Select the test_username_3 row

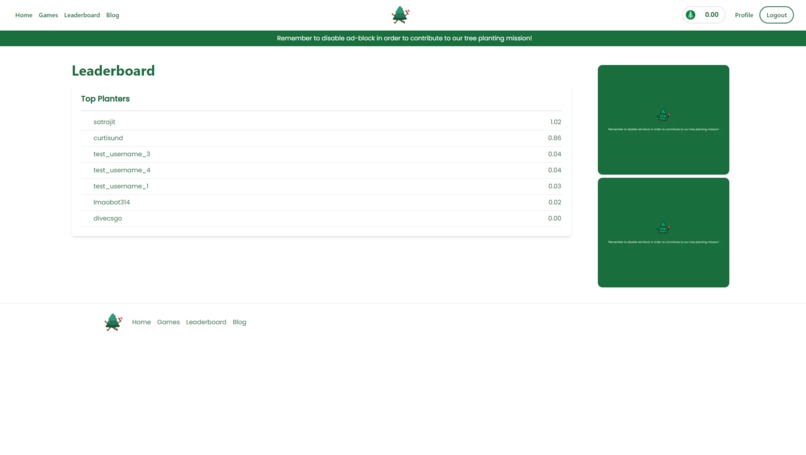pyautogui.click(x=321, y=154)
